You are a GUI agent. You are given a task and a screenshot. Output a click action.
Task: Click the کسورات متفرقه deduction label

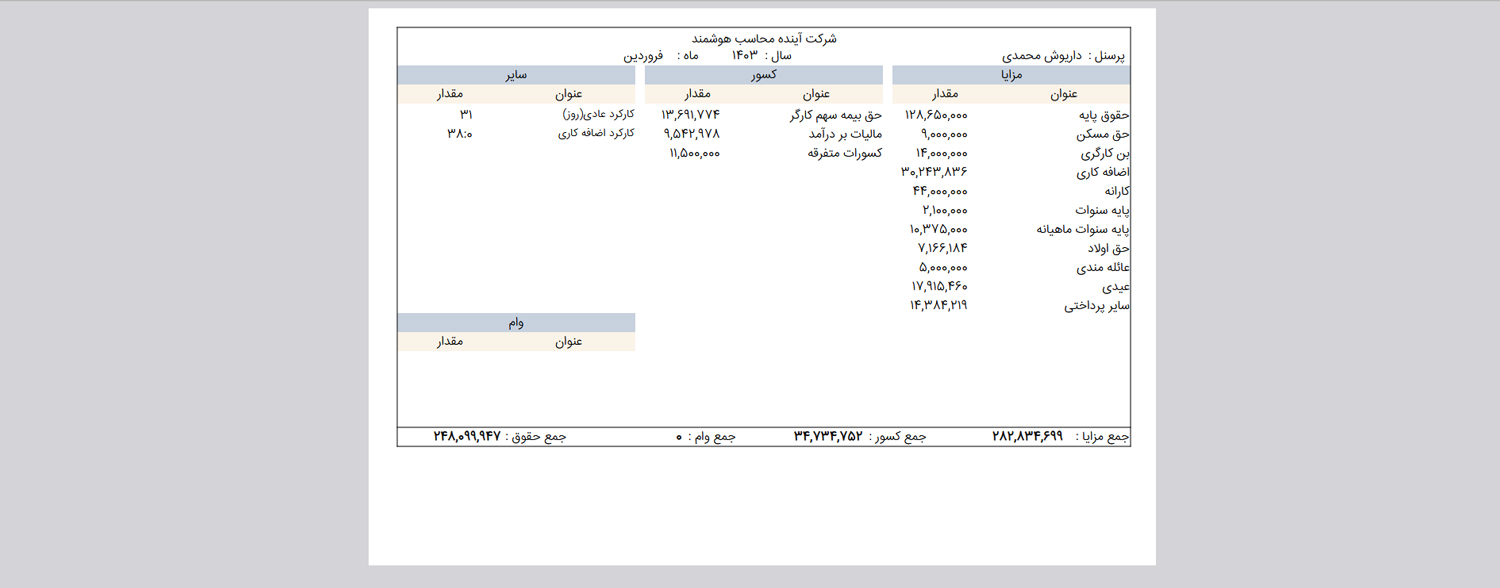point(844,154)
